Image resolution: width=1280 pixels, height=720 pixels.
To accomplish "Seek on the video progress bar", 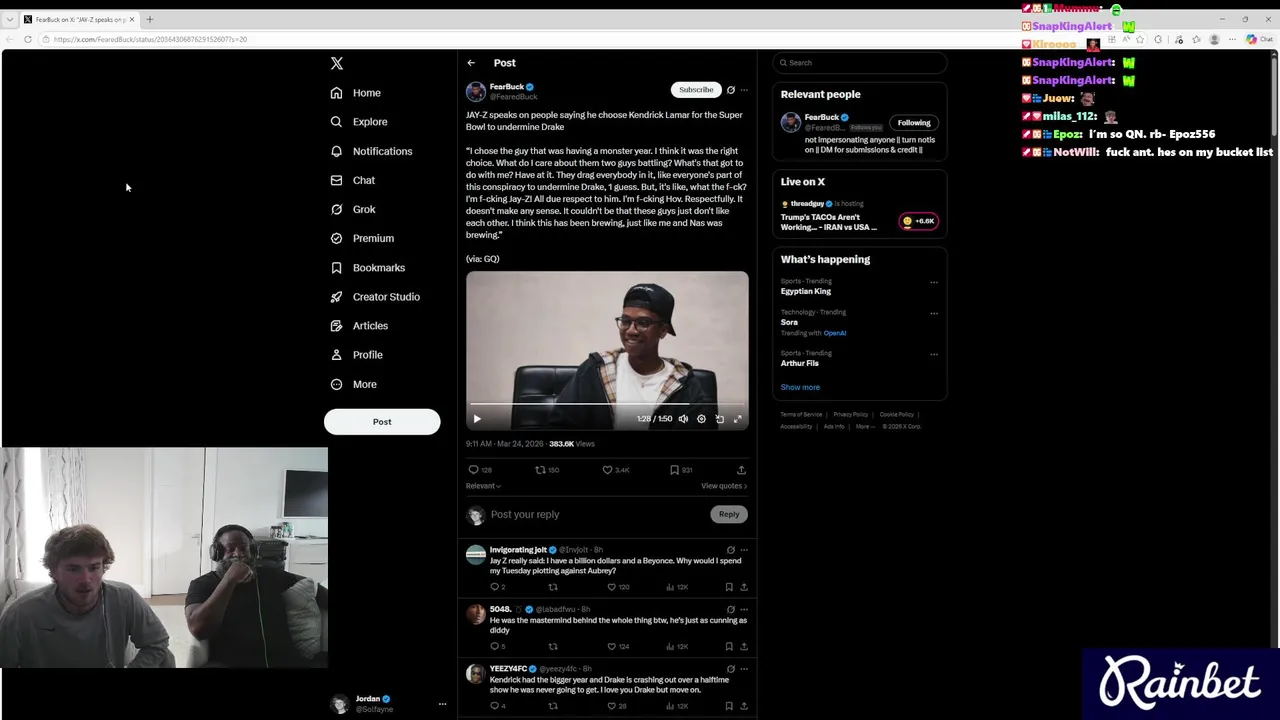I will tap(607, 404).
